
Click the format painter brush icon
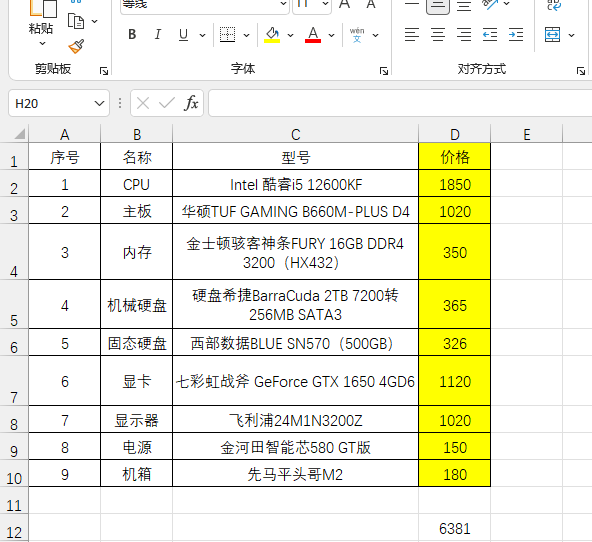click(x=76, y=46)
